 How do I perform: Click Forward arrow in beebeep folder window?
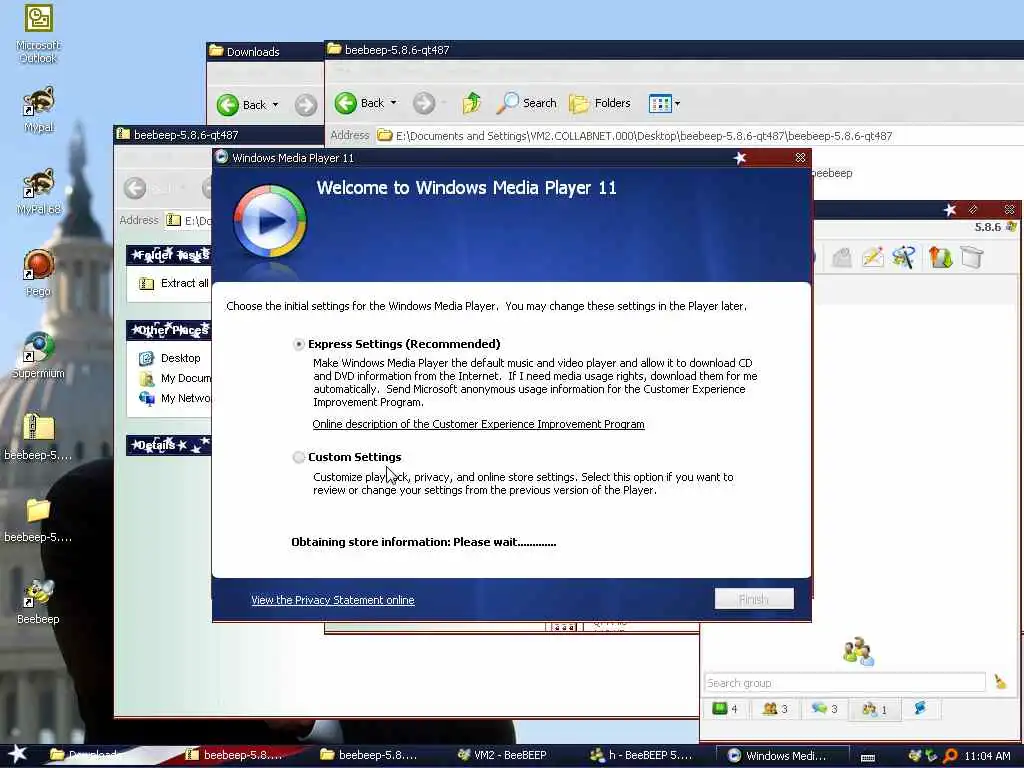(424, 103)
